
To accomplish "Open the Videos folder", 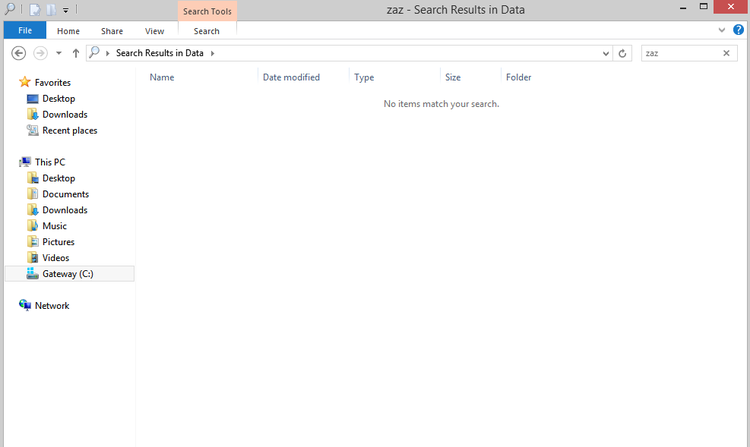I will (x=55, y=258).
